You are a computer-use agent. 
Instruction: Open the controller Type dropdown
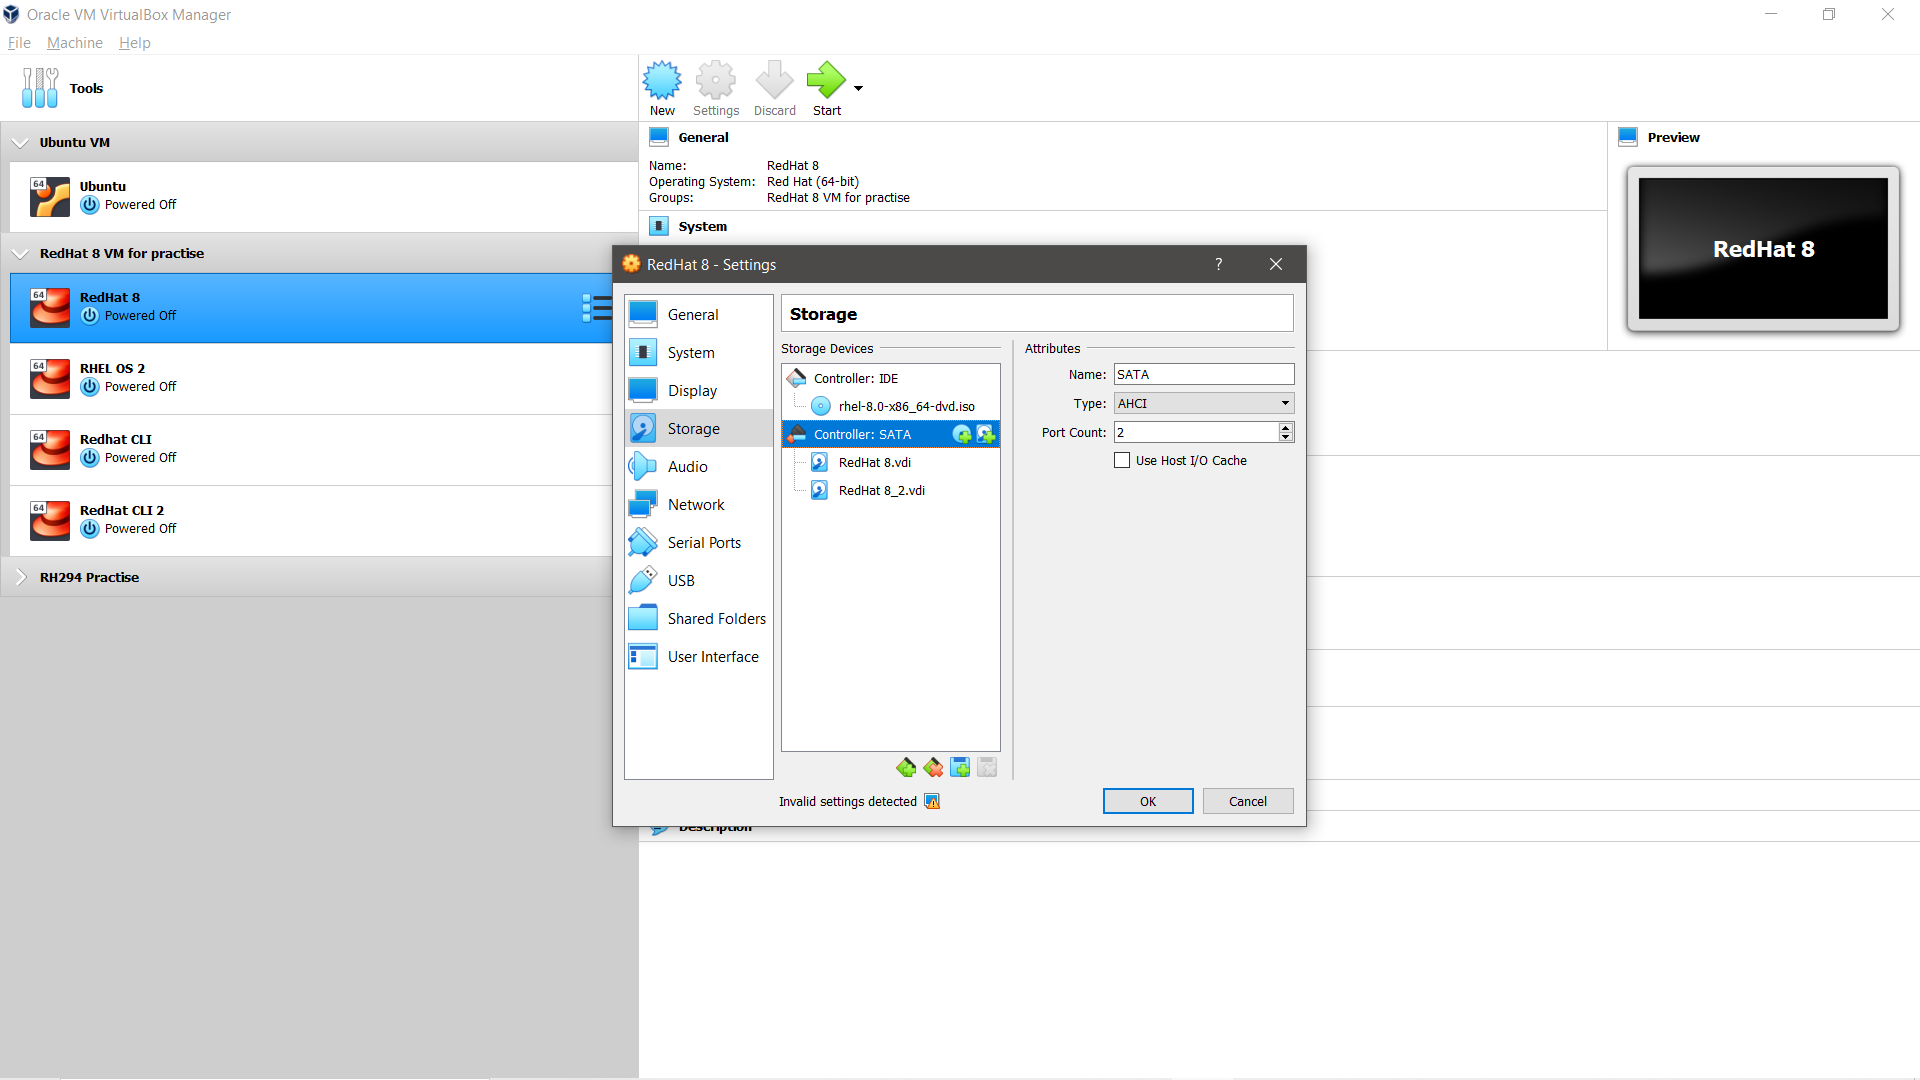click(x=1204, y=403)
